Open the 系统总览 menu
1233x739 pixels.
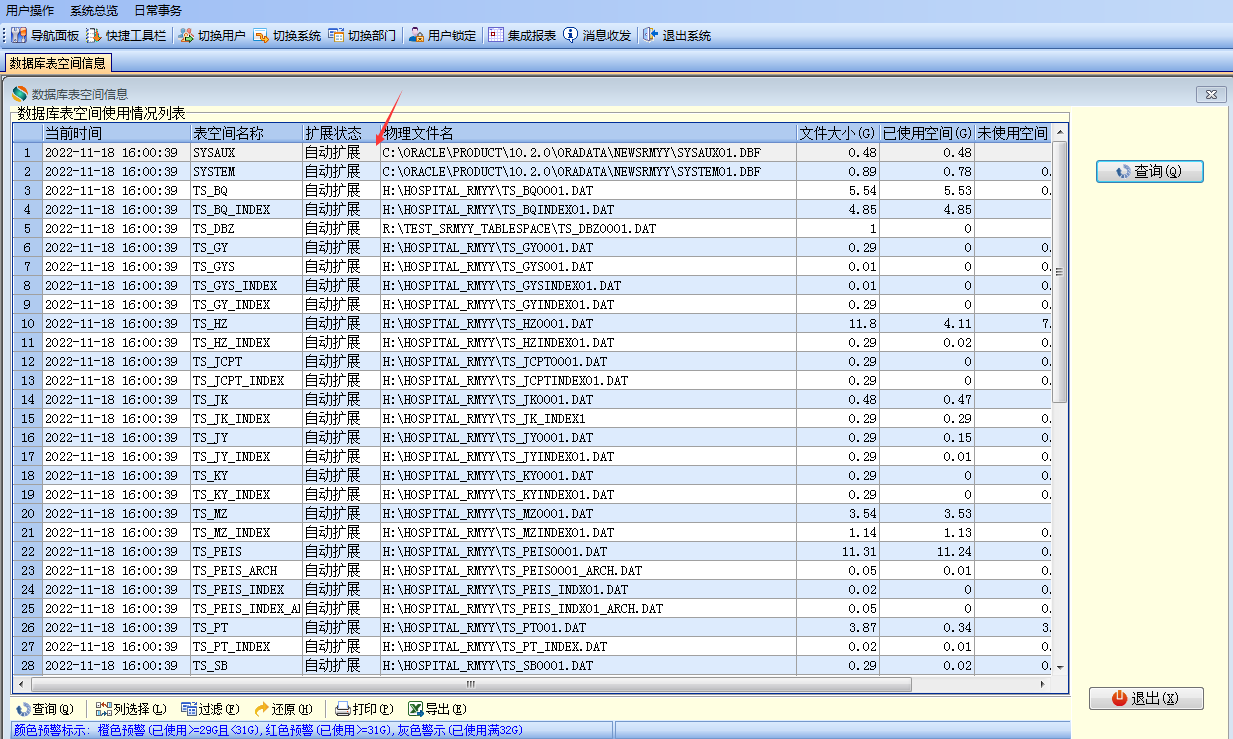94,10
